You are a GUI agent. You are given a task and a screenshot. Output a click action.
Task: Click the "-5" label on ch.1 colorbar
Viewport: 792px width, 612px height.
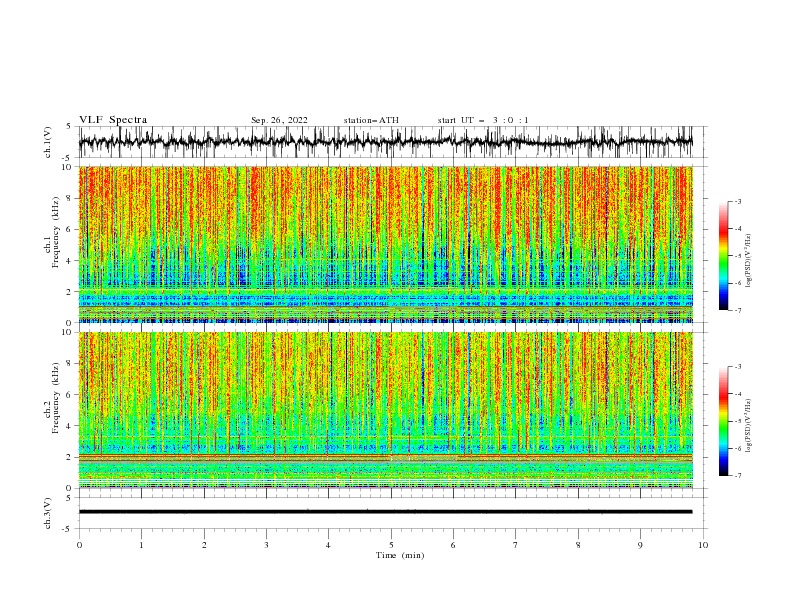[738, 256]
